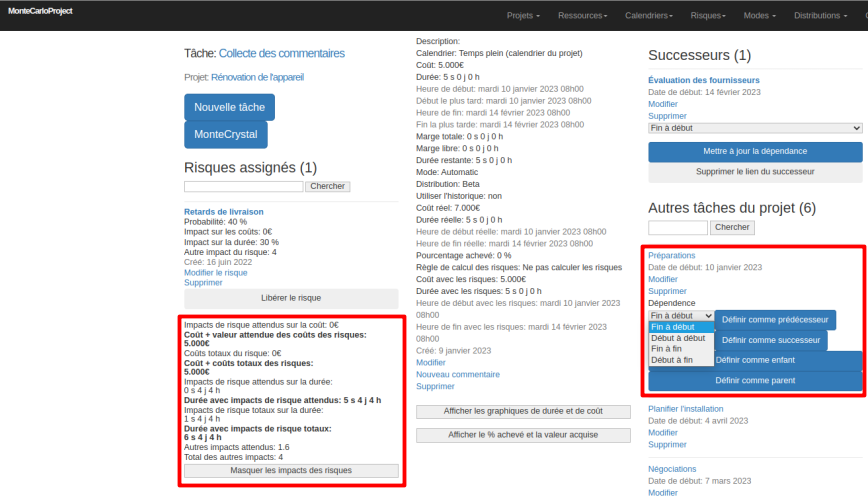Open the Distributions menu
Screen dimensions: 868x499
(x=821, y=16)
